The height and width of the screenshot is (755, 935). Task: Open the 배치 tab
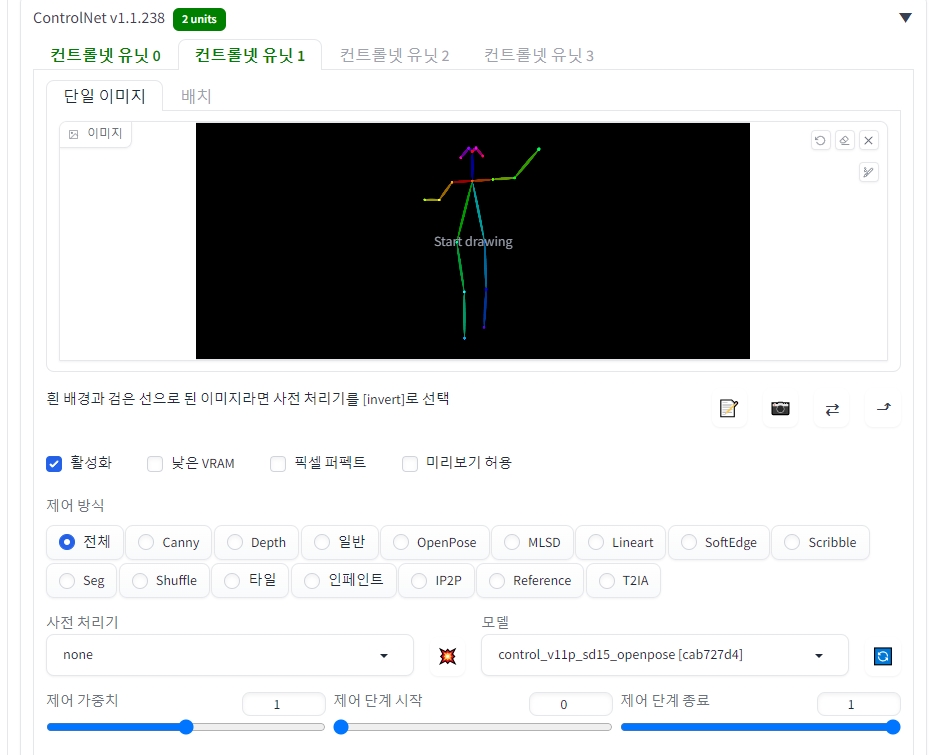point(196,95)
